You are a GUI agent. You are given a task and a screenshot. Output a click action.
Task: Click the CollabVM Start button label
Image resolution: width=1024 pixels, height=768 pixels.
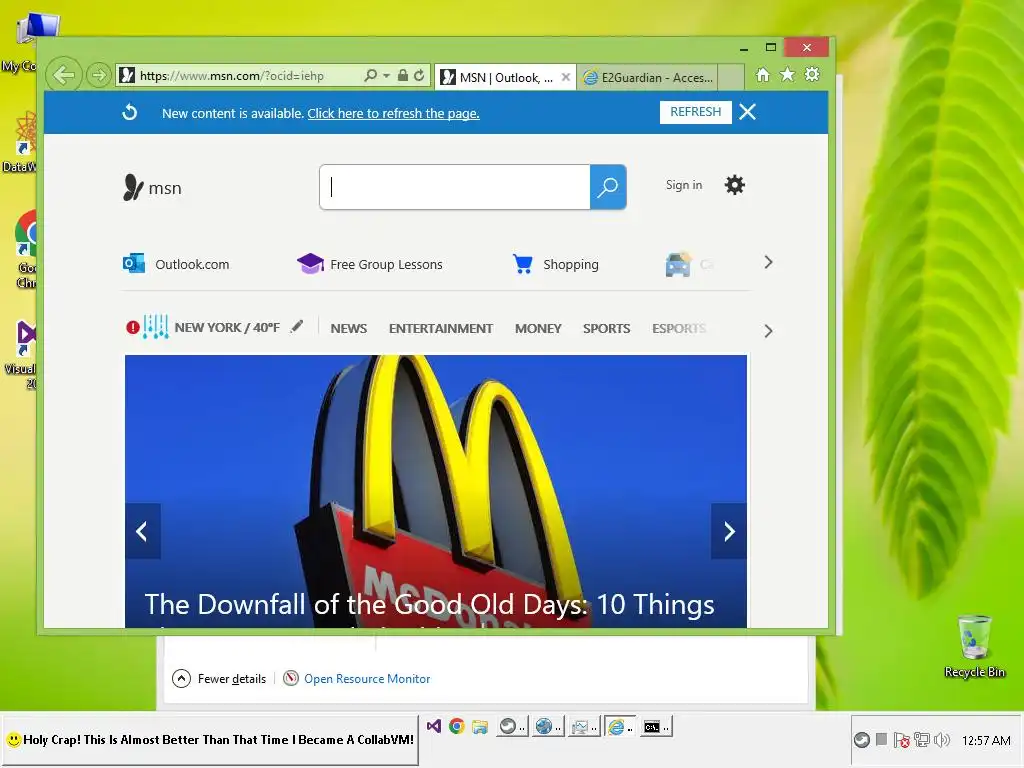[210, 740]
